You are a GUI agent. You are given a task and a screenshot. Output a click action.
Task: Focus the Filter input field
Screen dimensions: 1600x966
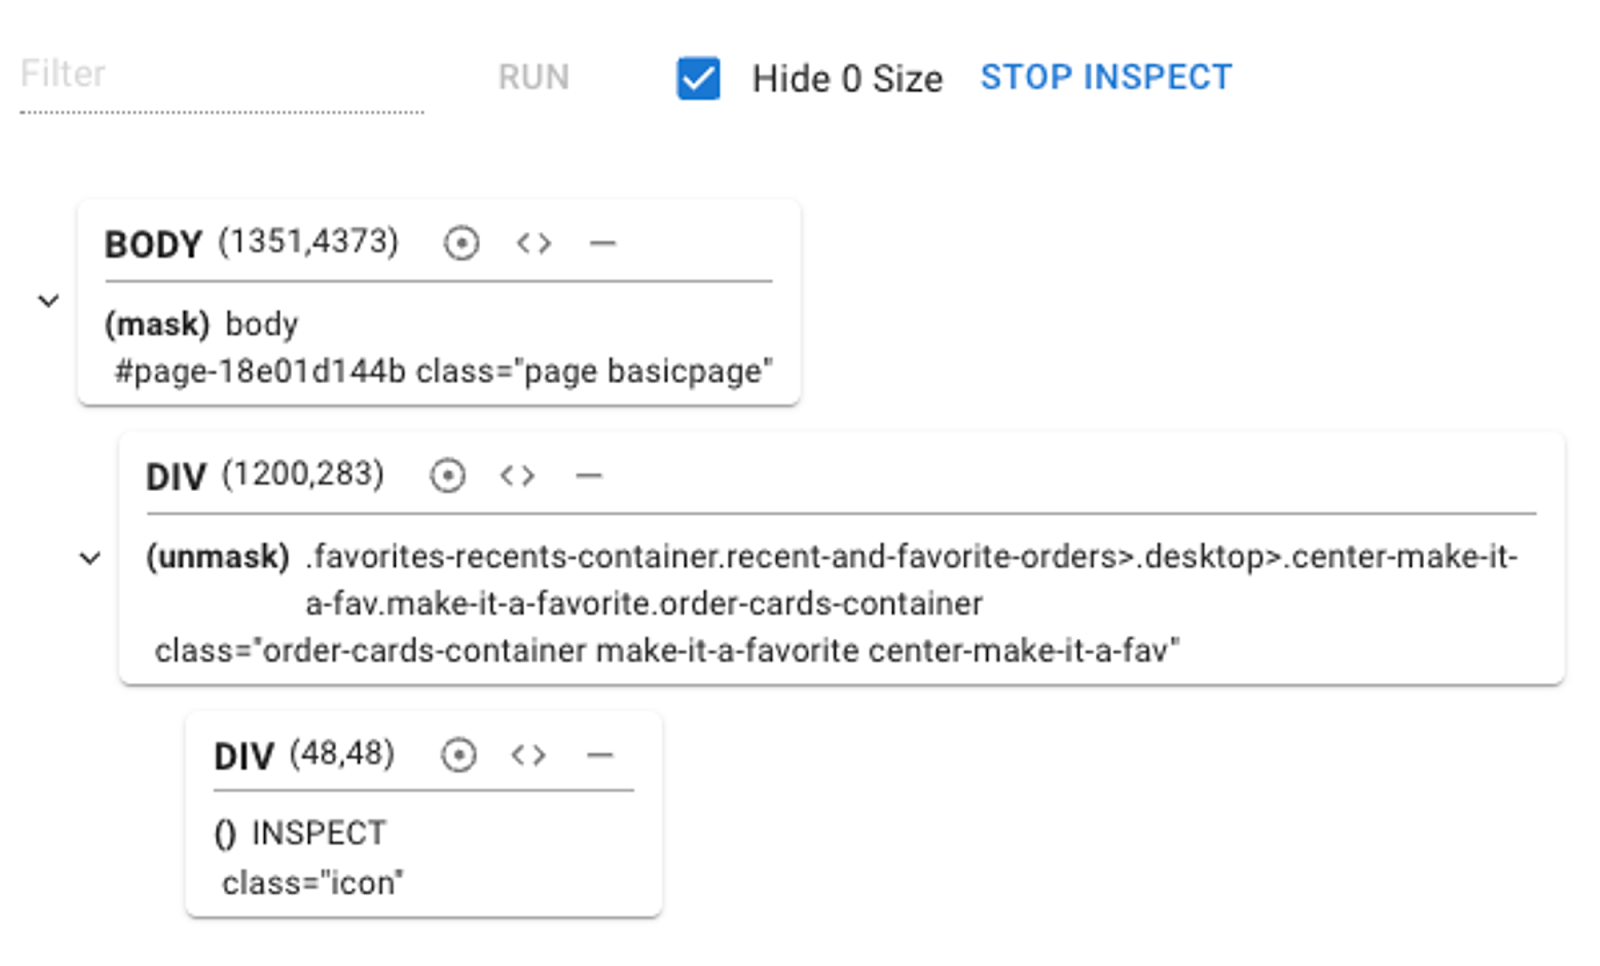(222, 77)
